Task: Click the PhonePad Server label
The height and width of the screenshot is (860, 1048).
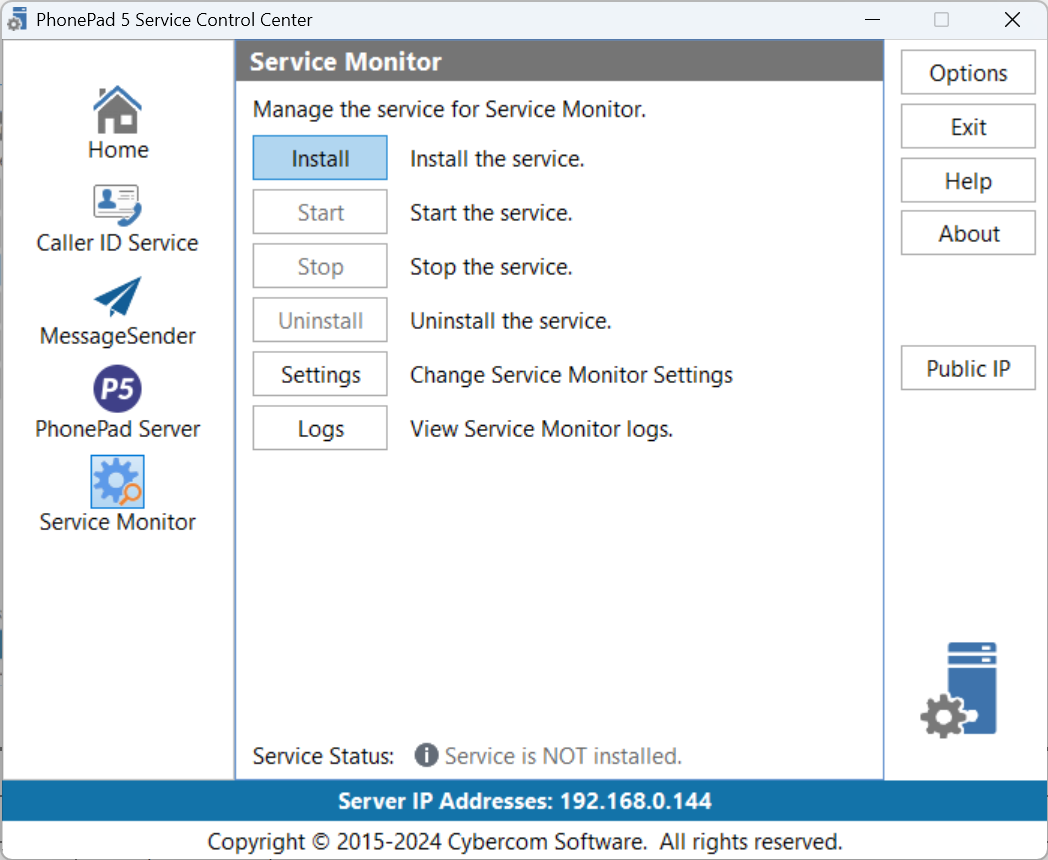Action: tap(118, 428)
